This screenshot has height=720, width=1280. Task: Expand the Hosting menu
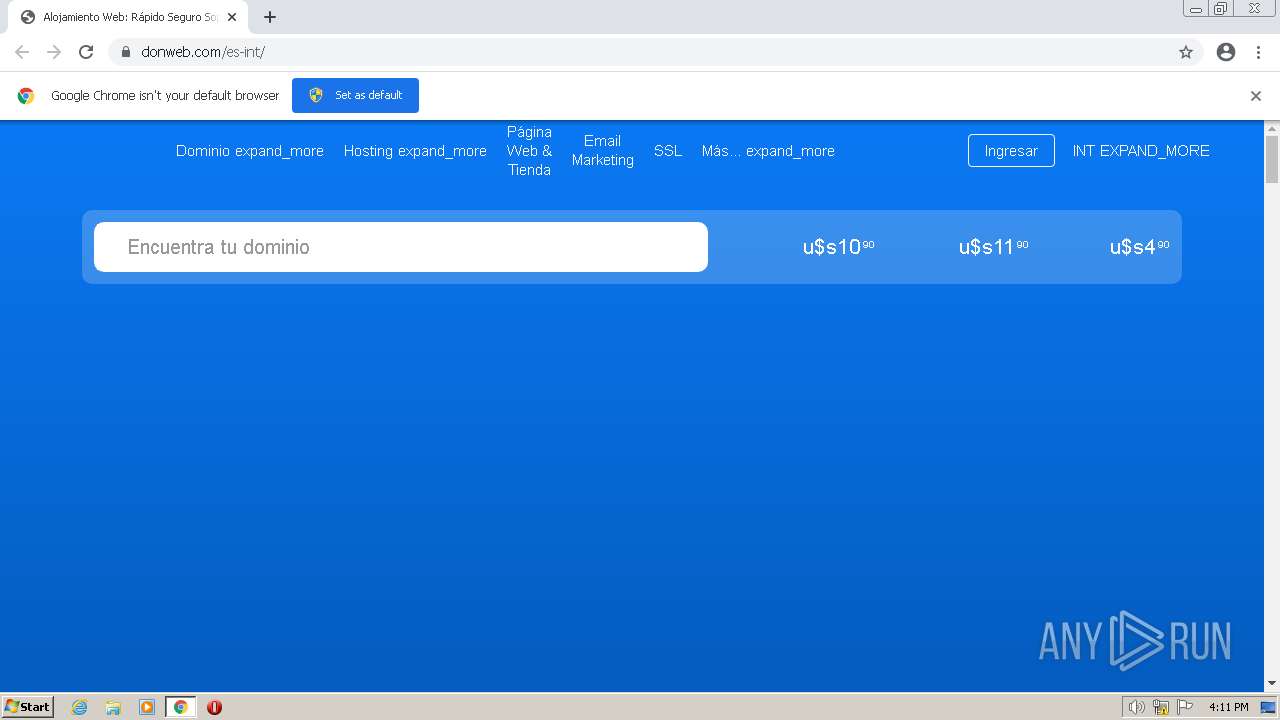(415, 151)
